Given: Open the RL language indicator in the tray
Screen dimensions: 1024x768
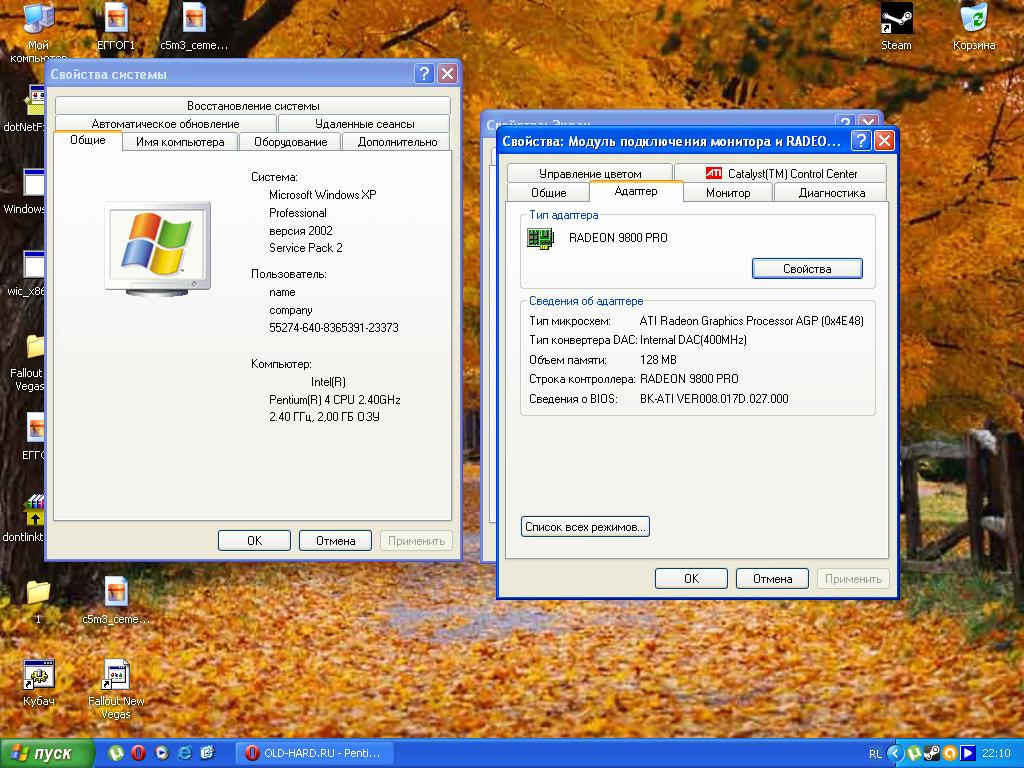Looking at the screenshot, I should 875,754.
